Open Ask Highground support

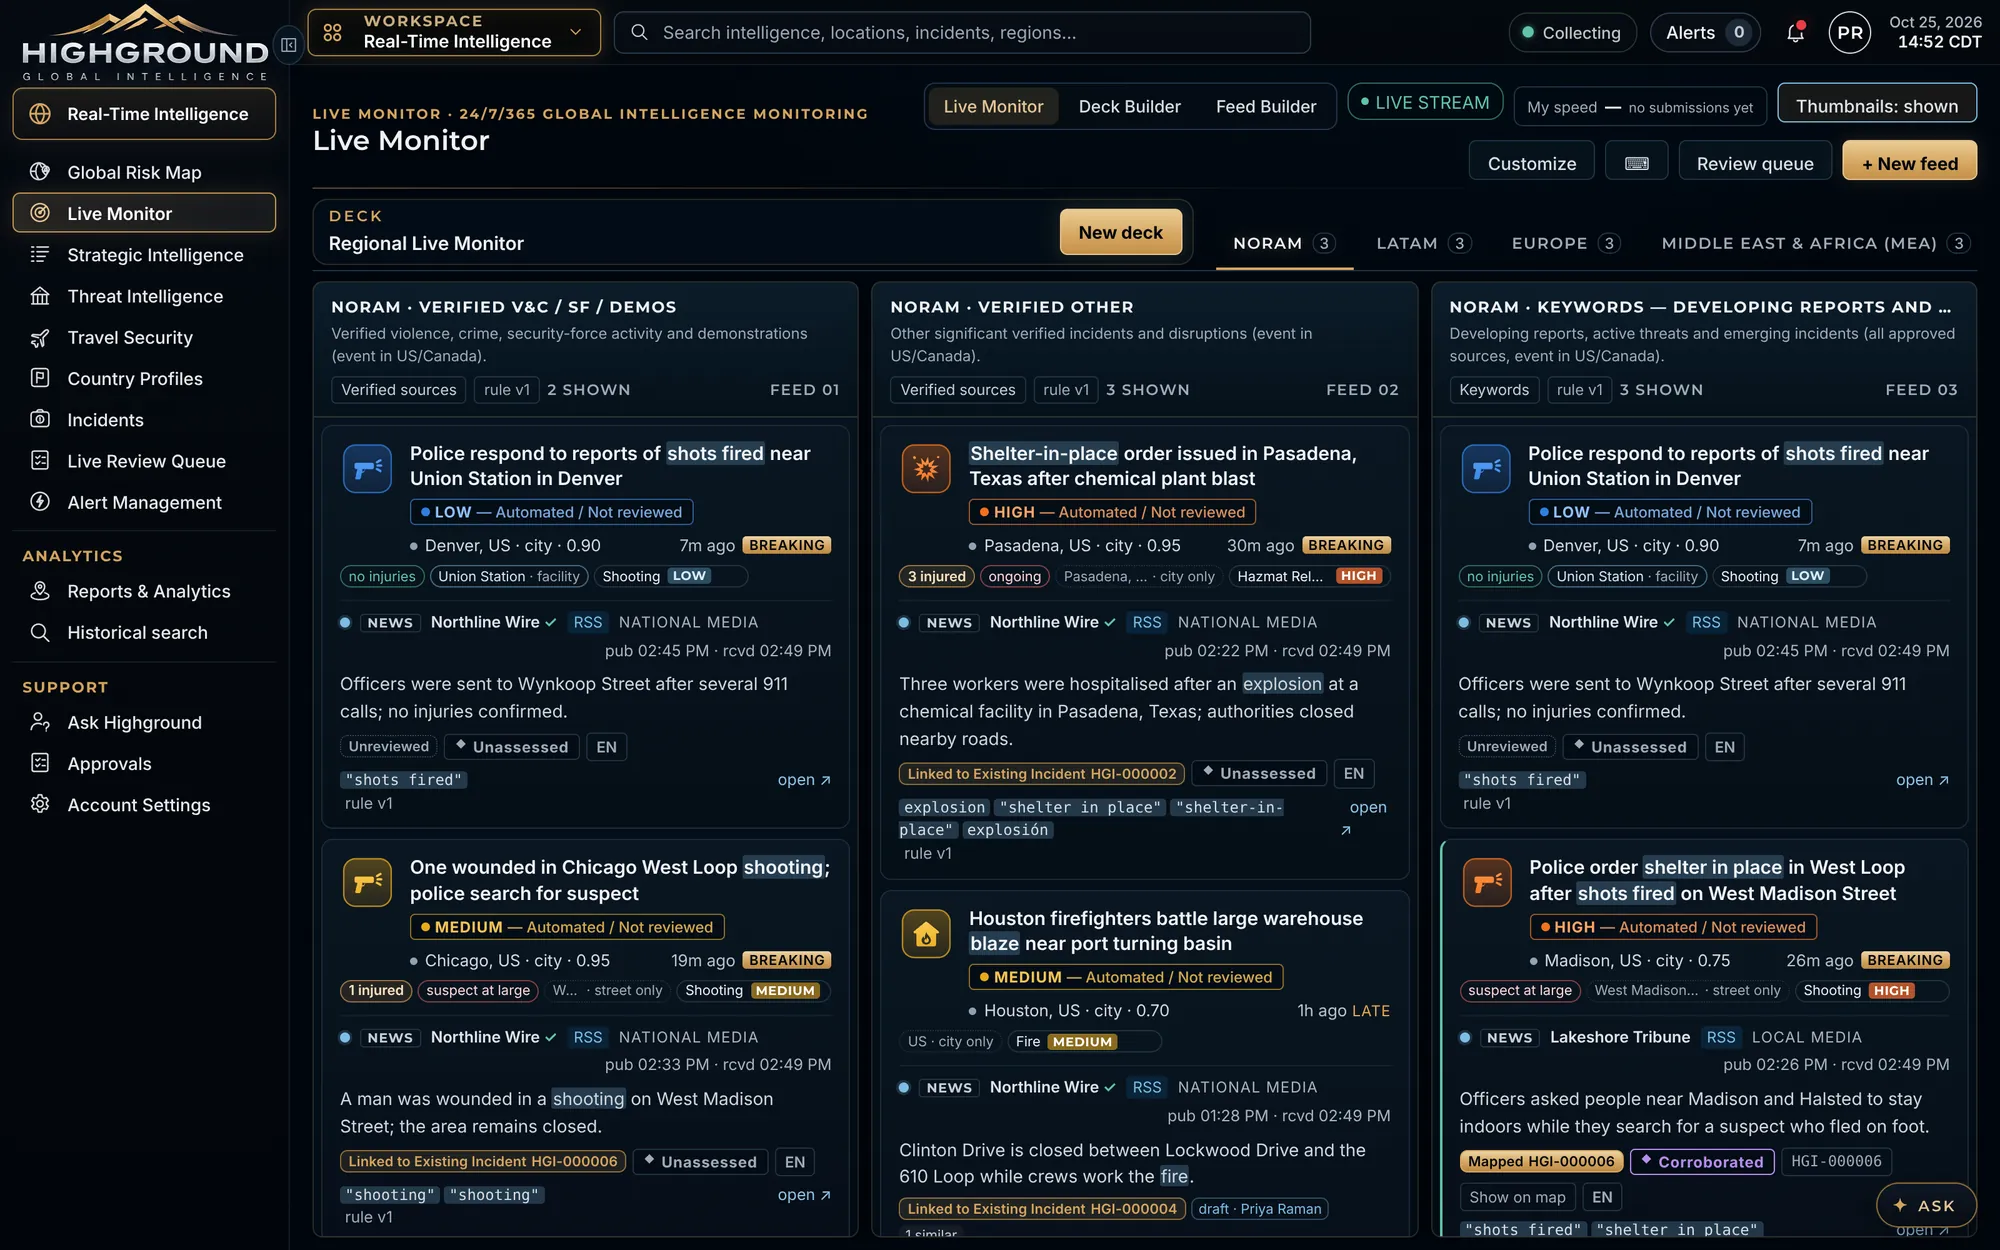pos(144,722)
